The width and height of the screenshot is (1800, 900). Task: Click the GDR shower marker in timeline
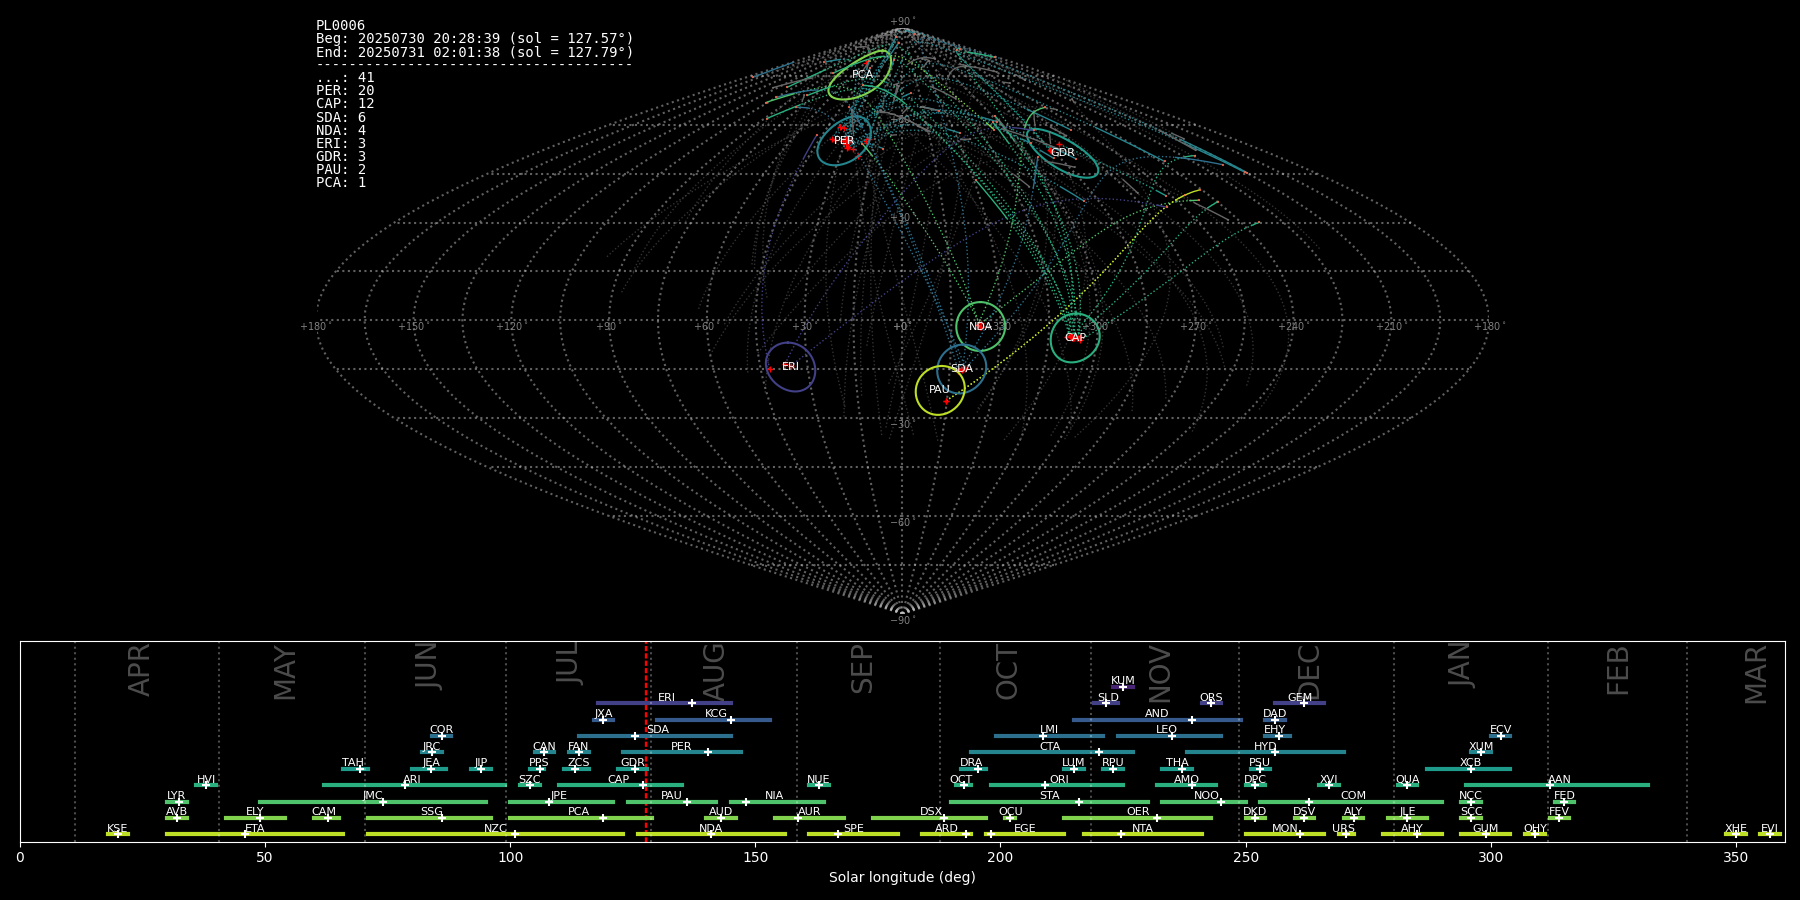pyautogui.click(x=635, y=769)
